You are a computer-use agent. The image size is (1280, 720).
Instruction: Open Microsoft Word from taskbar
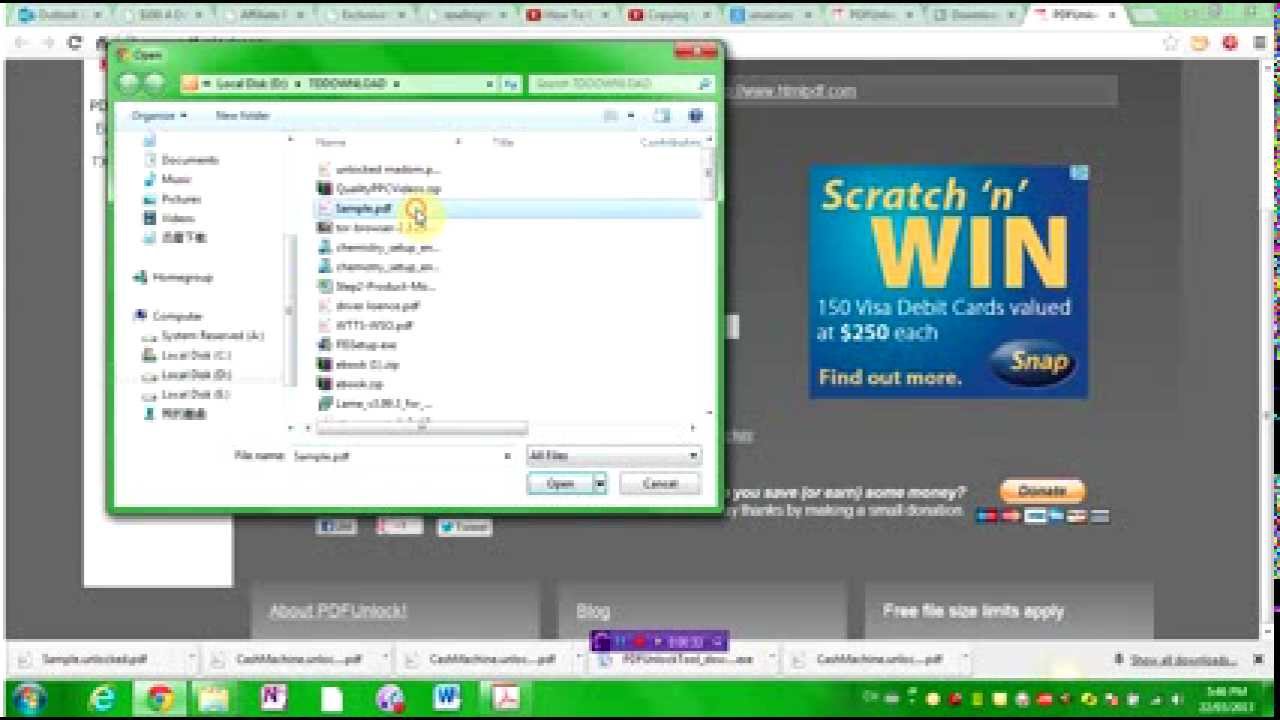[447, 698]
